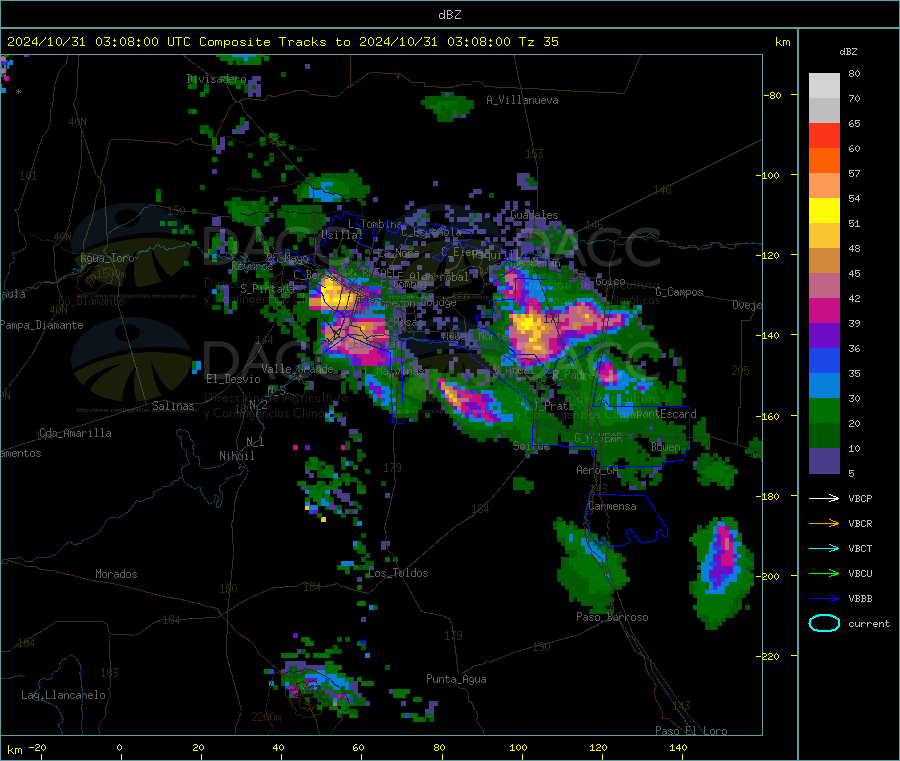Select the bright green 20-30 dBZ swatch
Image resolution: width=900 pixels, height=761 pixels.
pos(824,411)
